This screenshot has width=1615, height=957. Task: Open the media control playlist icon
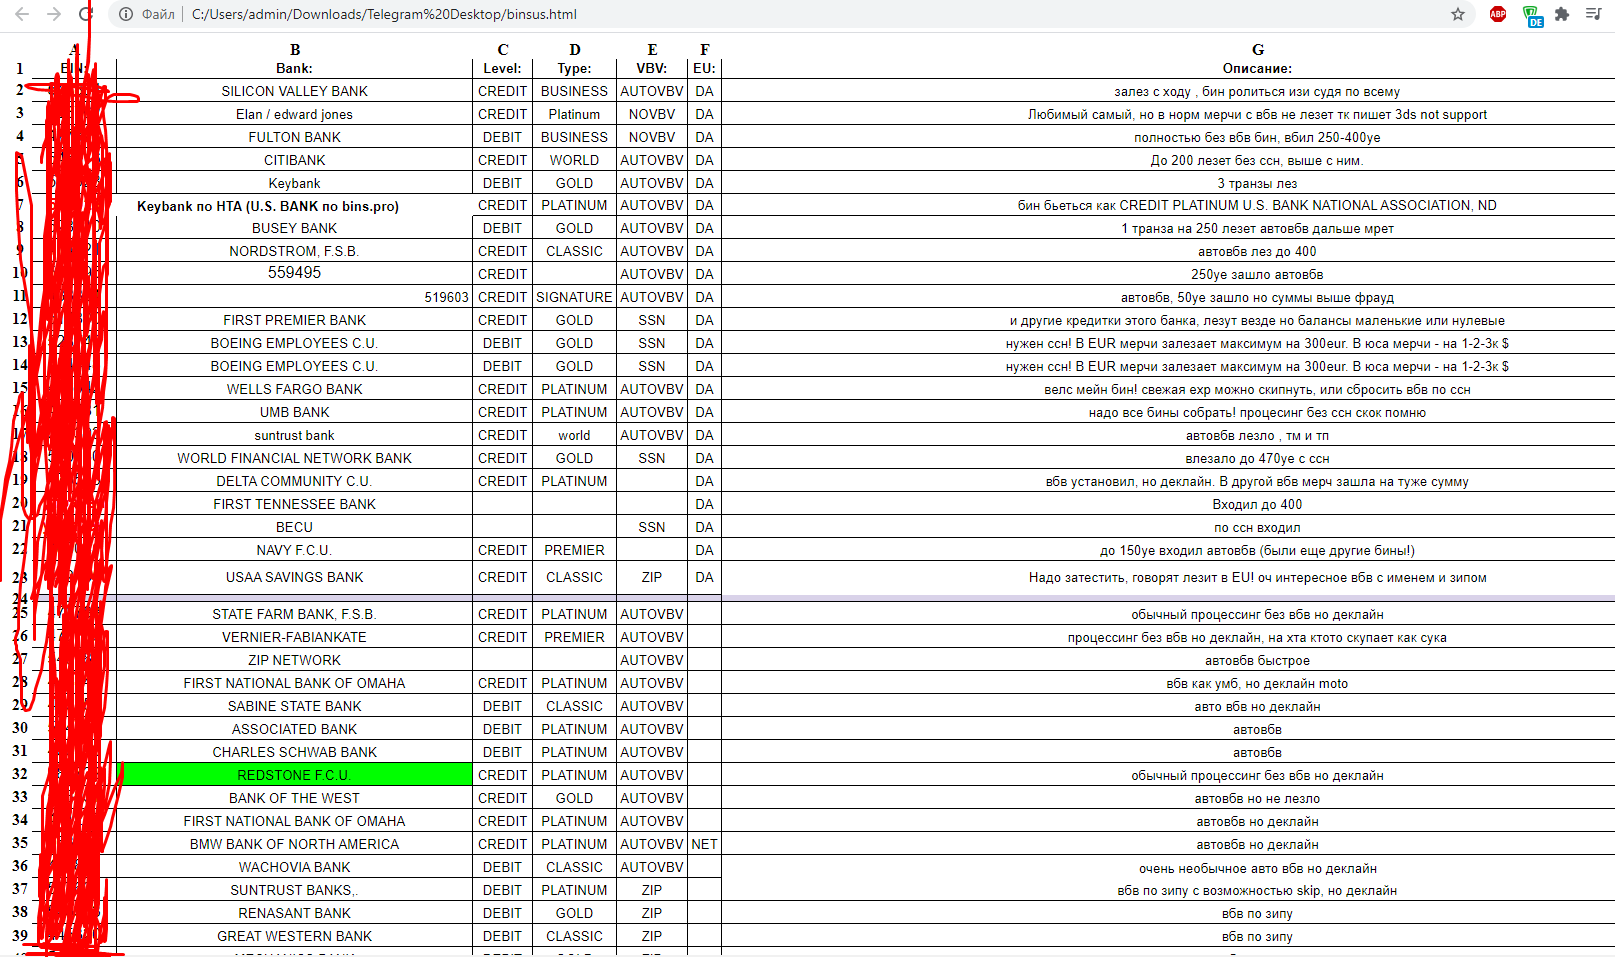pyautogui.click(x=1593, y=14)
